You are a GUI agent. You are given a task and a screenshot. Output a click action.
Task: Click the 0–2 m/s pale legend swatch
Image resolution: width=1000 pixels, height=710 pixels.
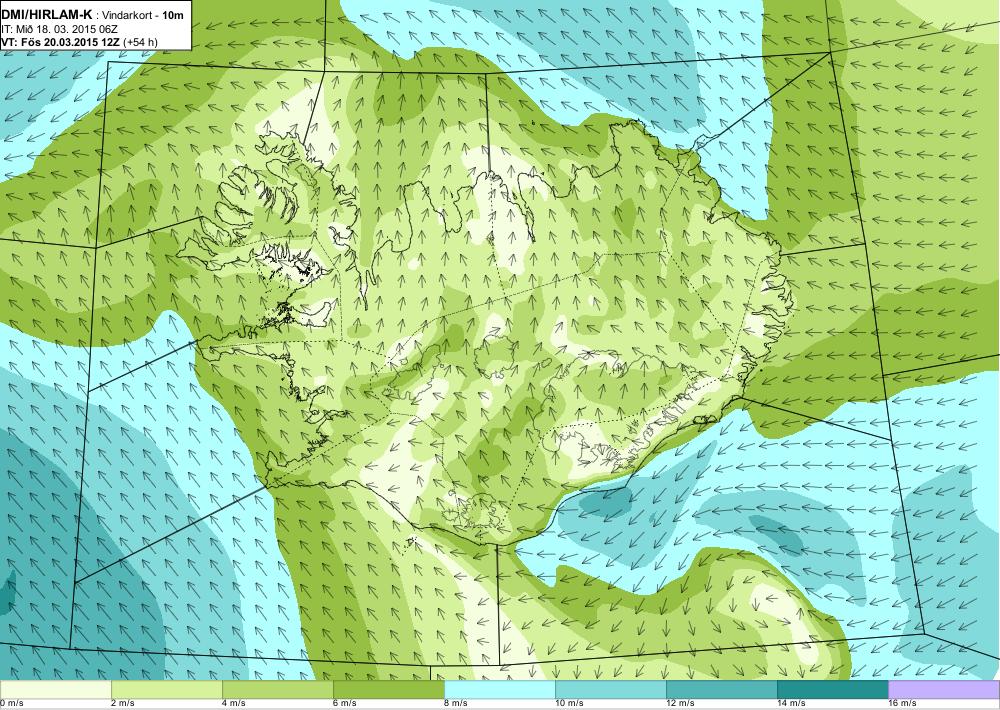tap(55, 690)
